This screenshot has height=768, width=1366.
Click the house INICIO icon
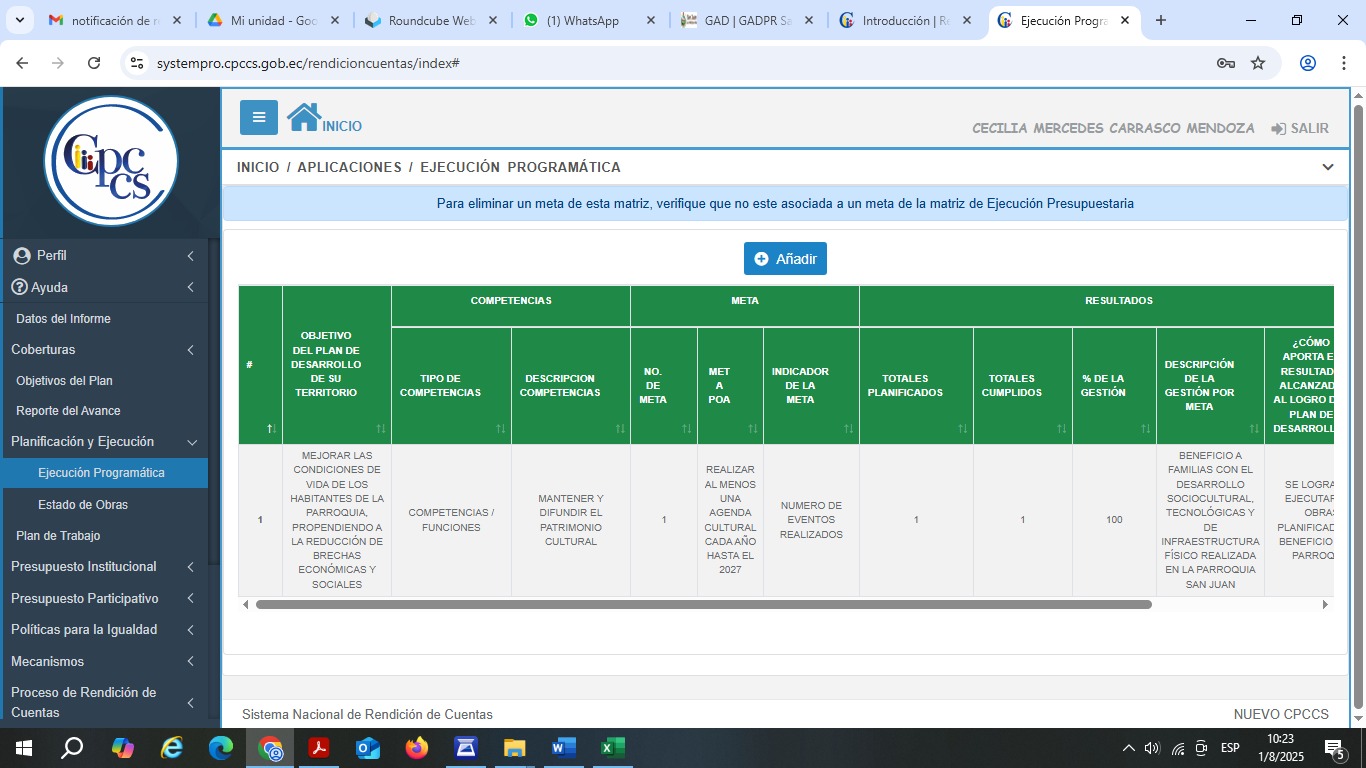point(304,118)
